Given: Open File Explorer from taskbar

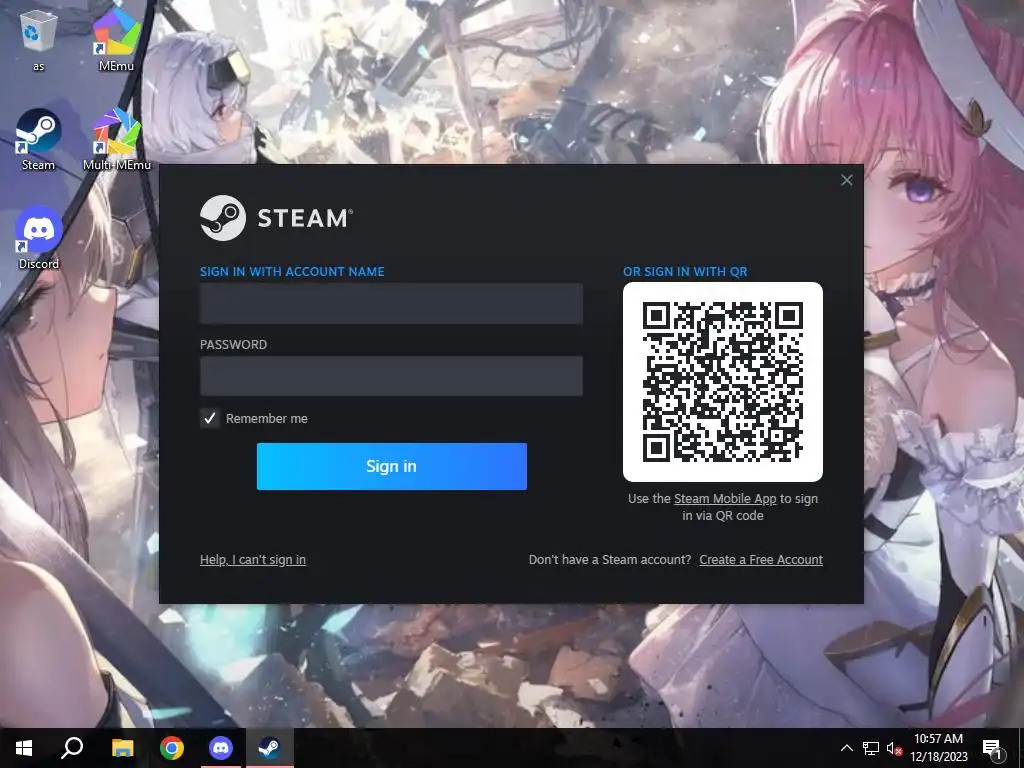Looking at the screenshot, I should 122,748.
